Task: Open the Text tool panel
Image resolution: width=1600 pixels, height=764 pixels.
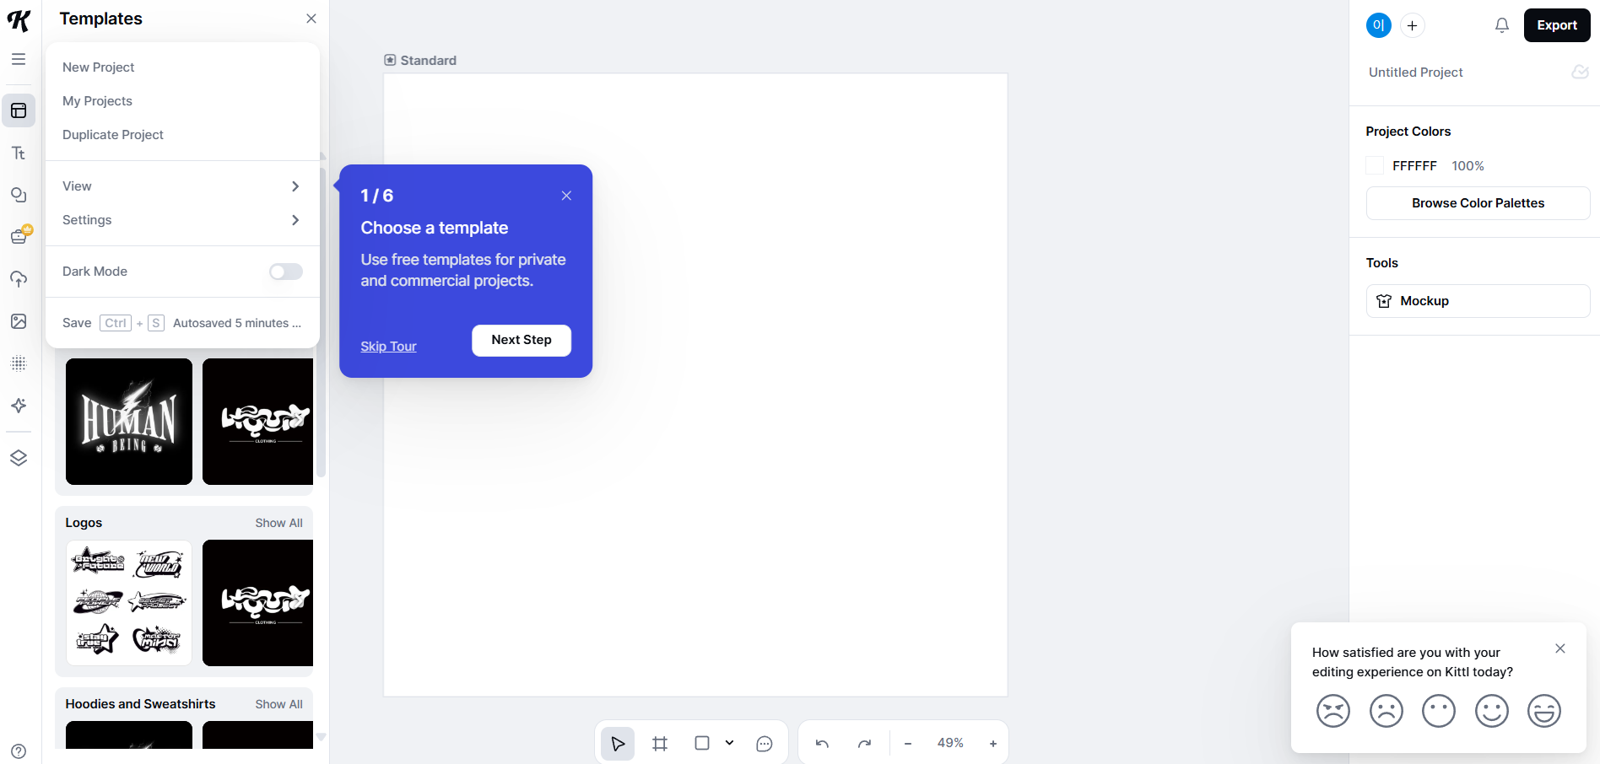Action: click(x=18, y=153)
